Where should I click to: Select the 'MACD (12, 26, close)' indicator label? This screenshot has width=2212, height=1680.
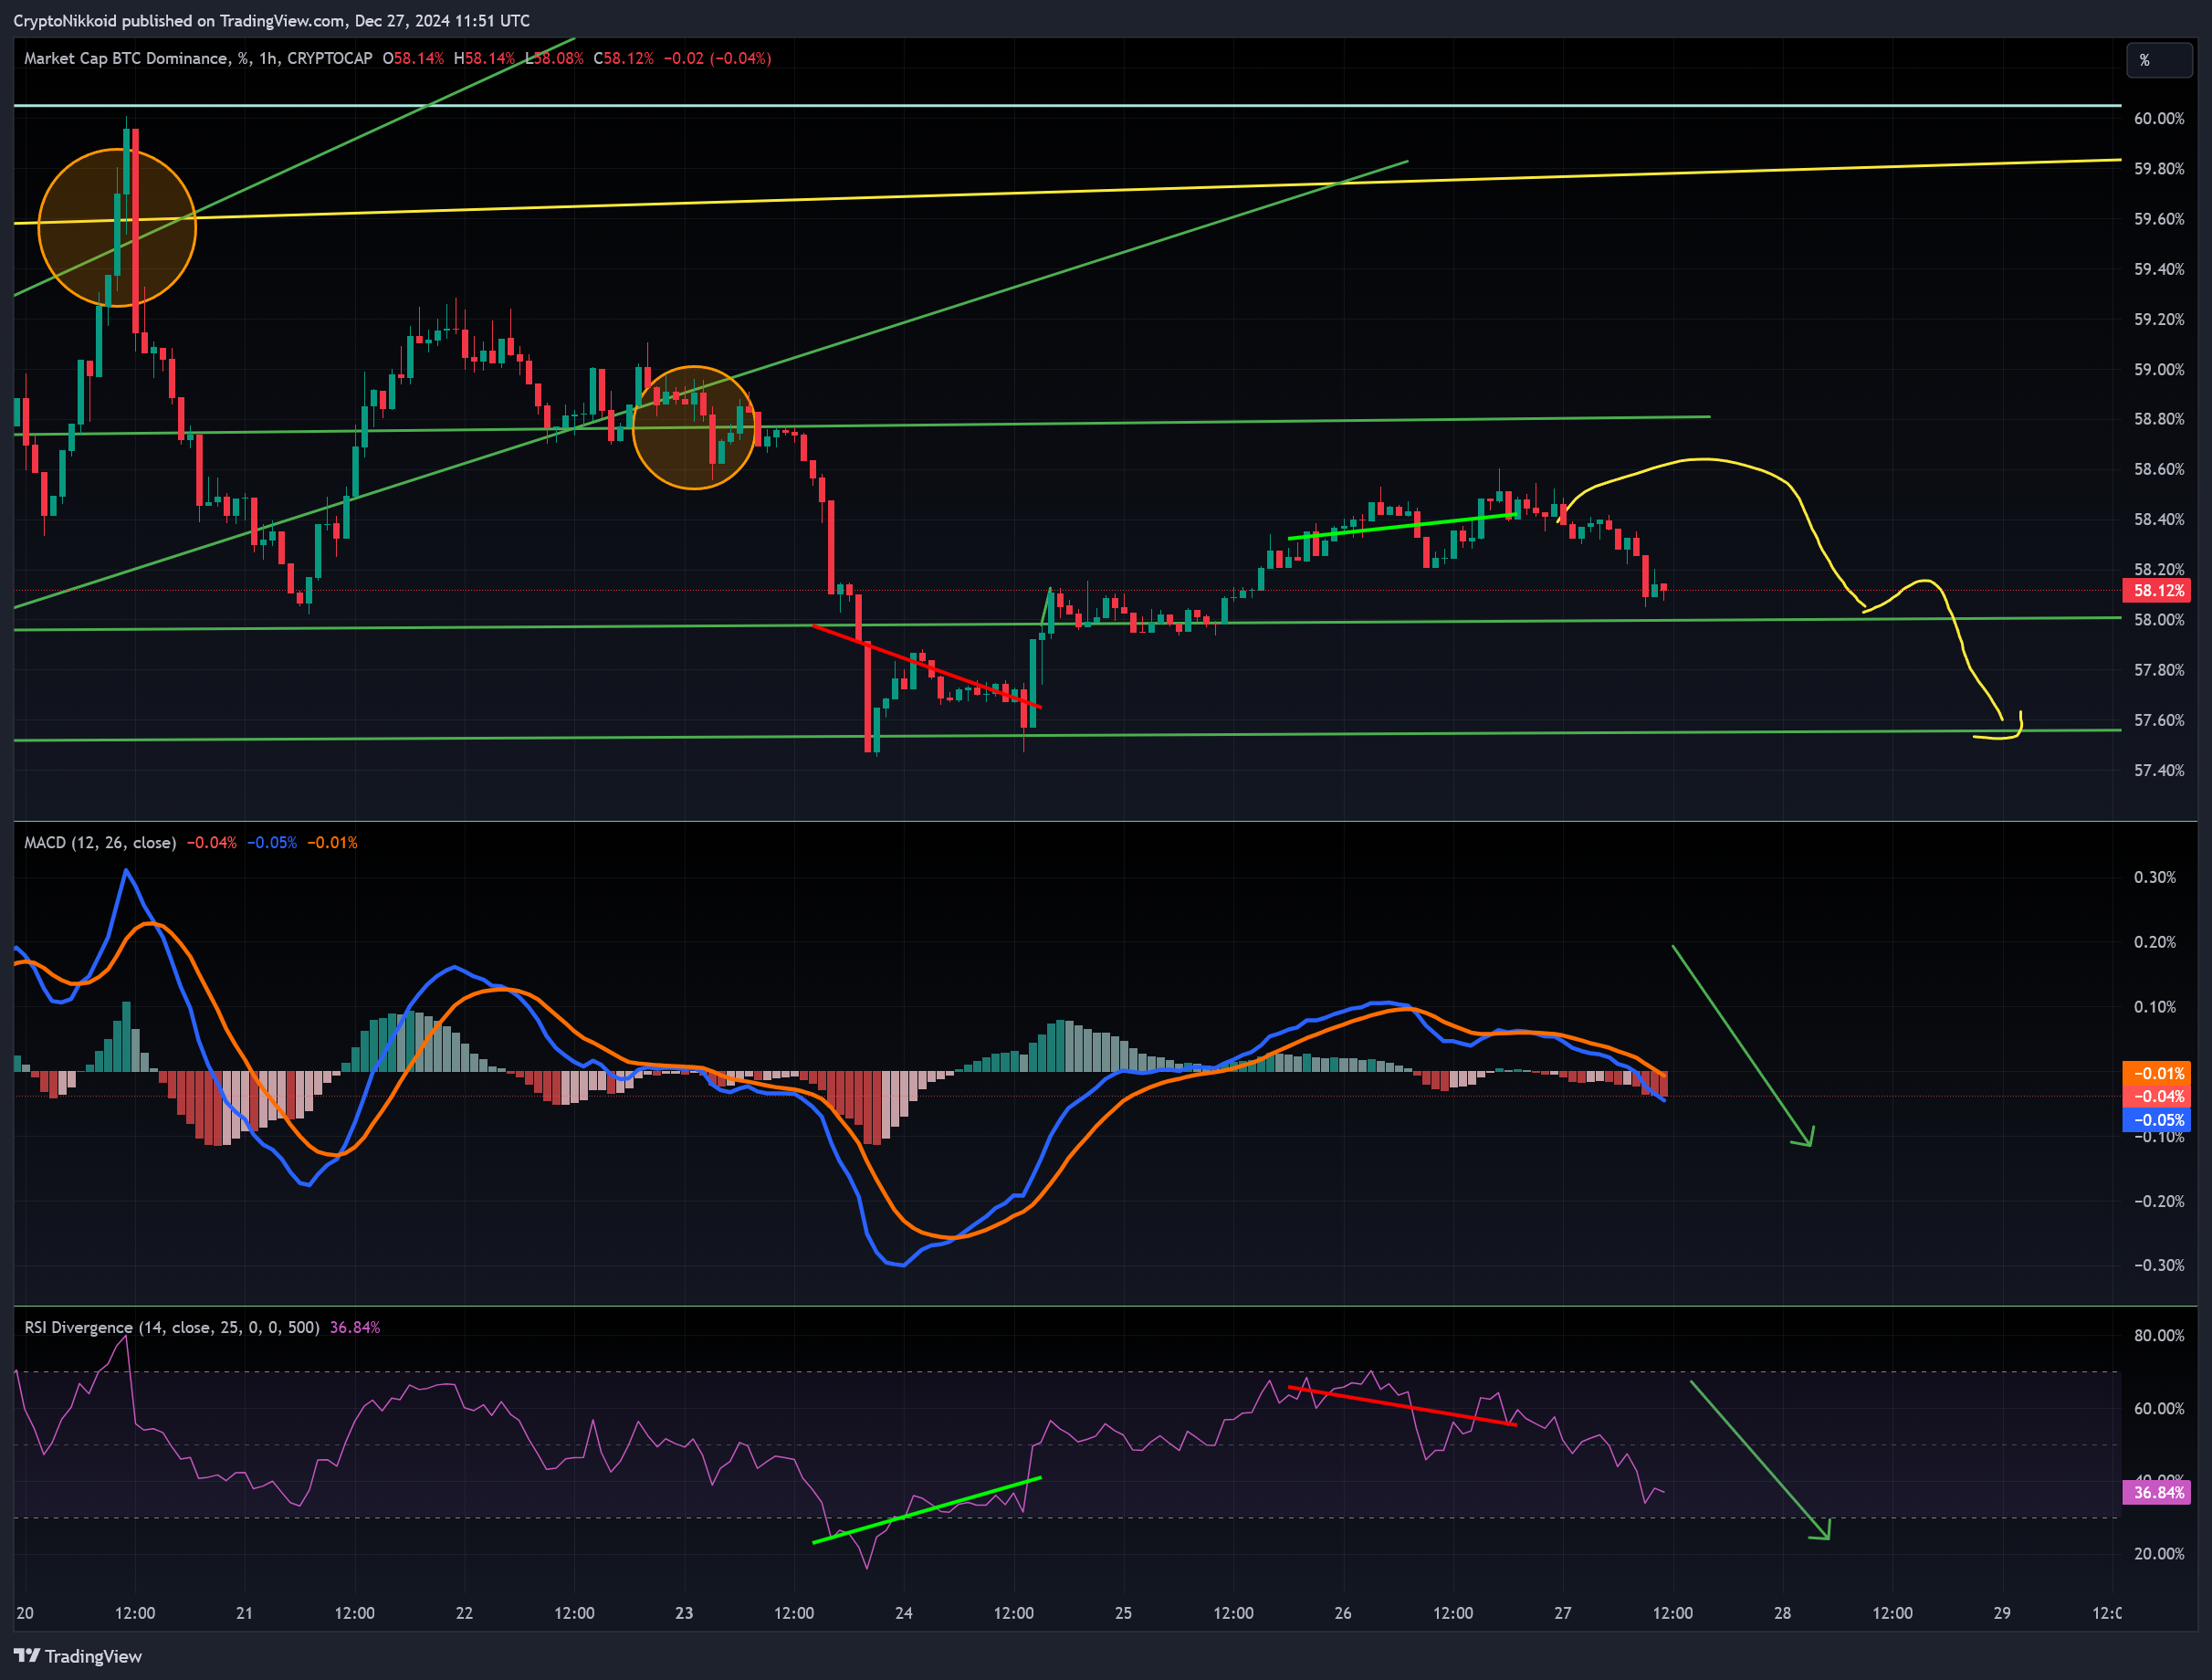(100, 843)
